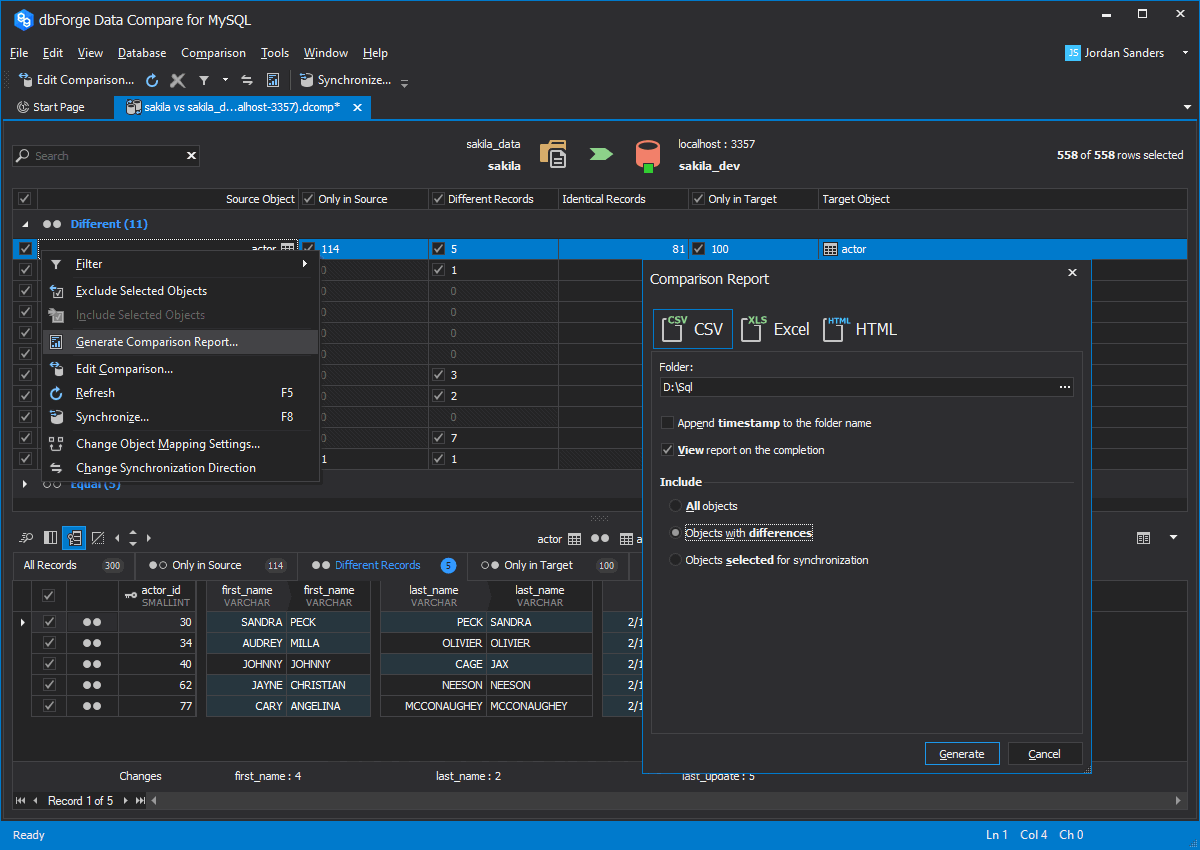Select the CSV report format
Image resolution: width=1200 pixels, height=850 pixels.
pyautogui.click(x=693, y=329)
